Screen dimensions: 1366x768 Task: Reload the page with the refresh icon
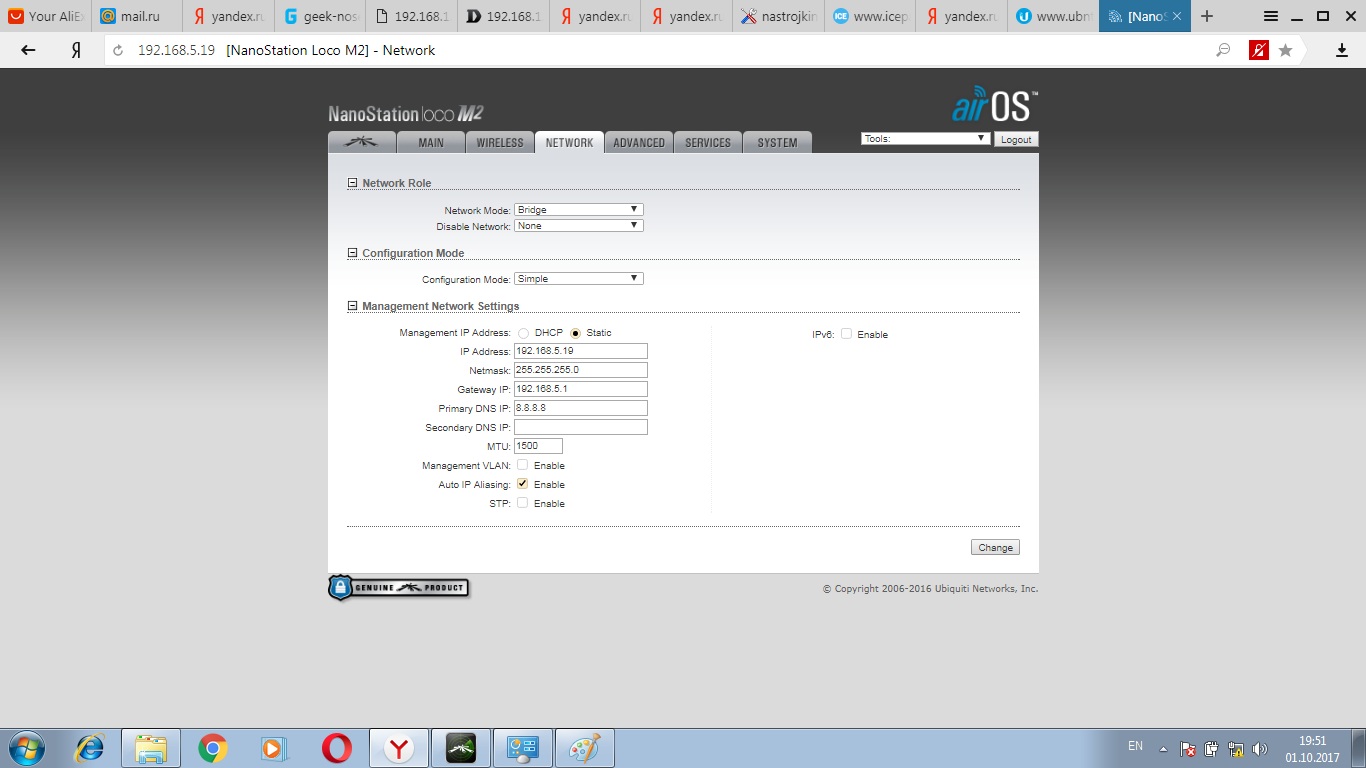coord(118,50)
